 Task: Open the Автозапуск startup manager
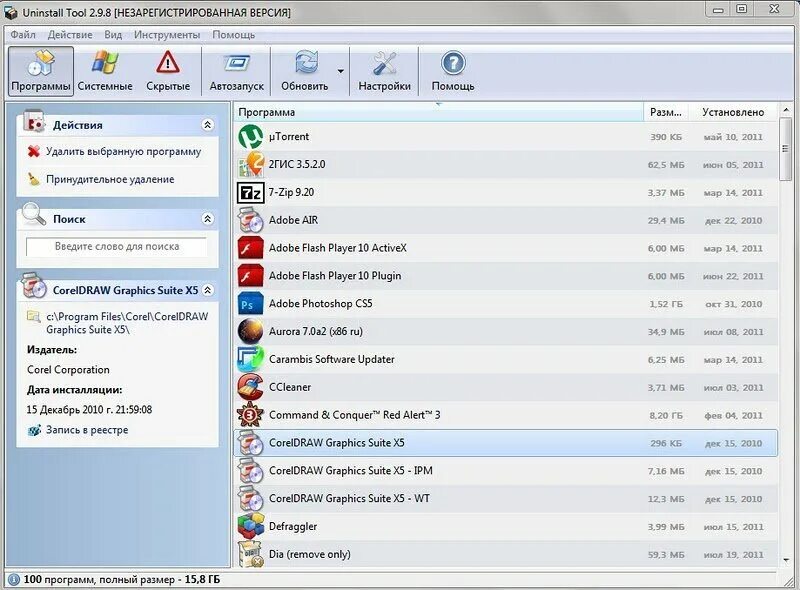pyautogui.click(x=236, y=71)
